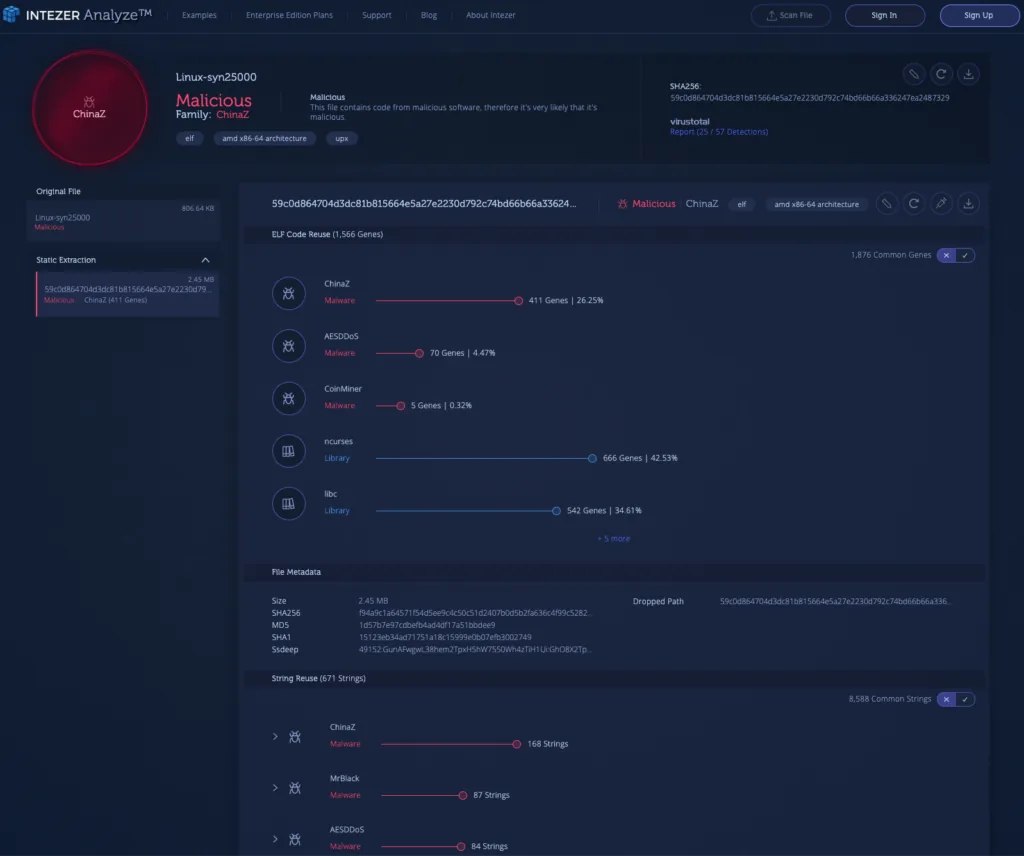Expand the MrBlack 87 Strings row
Screen dimensions: 1024x856
click(x=275, y=788)
